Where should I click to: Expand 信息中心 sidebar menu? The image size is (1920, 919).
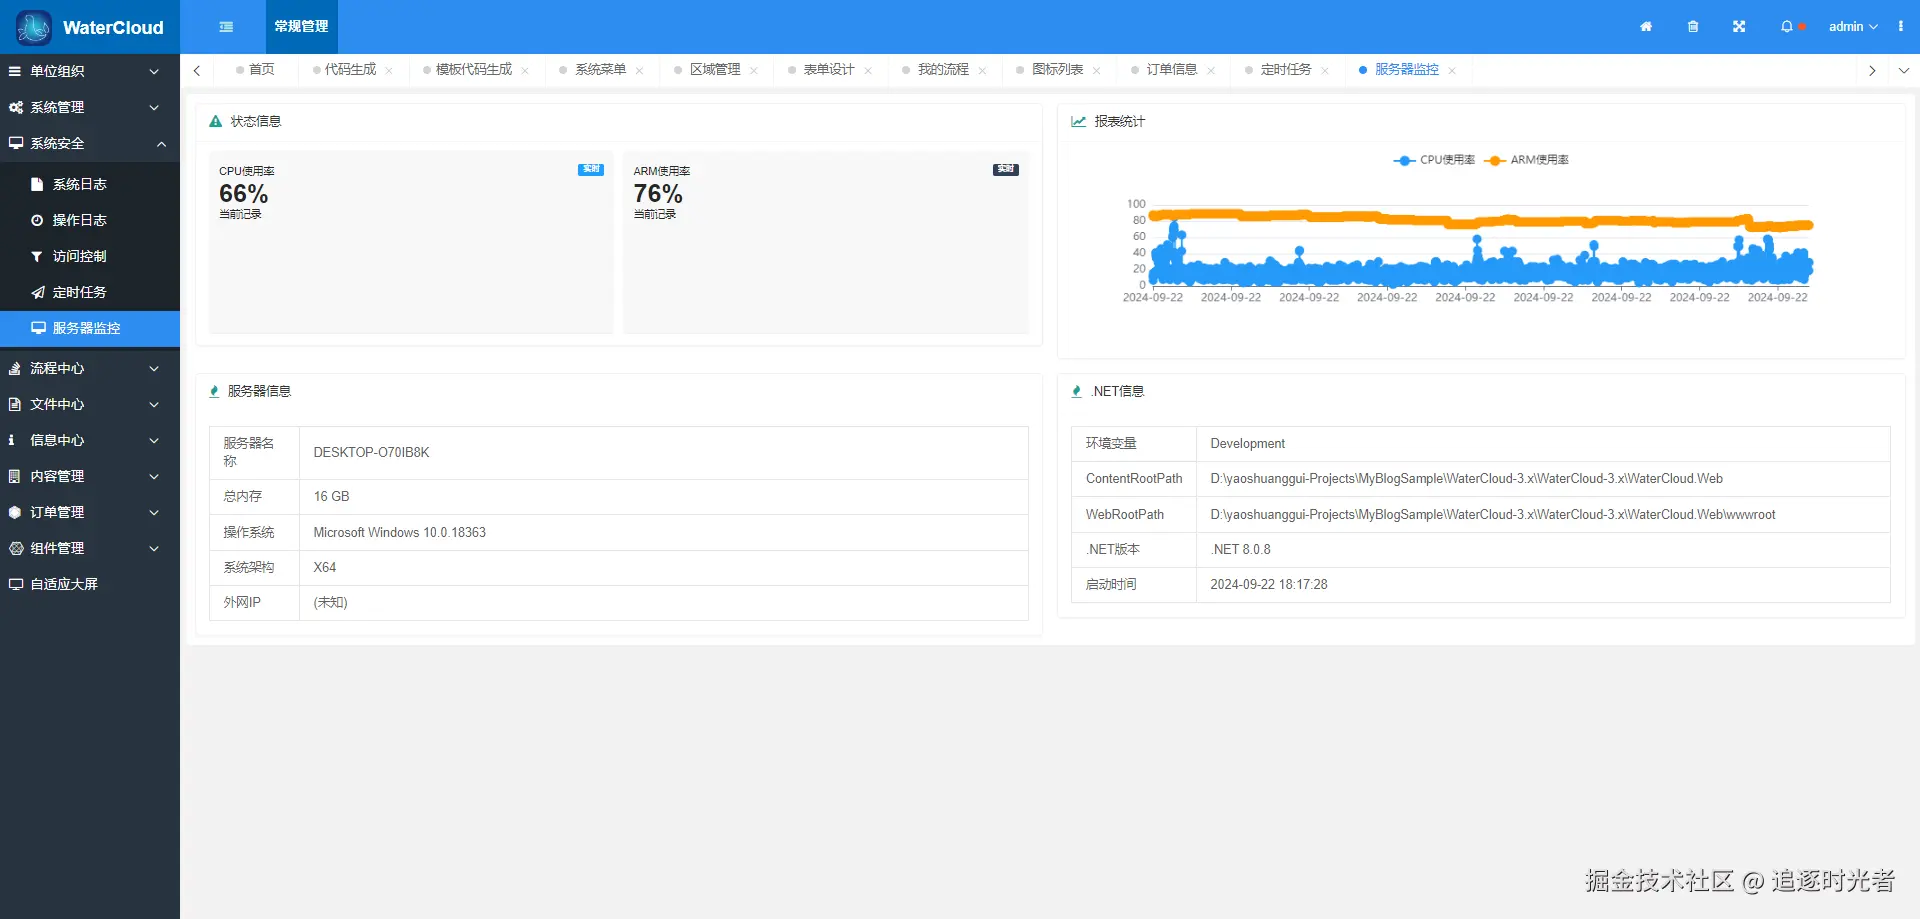point(90,440)
